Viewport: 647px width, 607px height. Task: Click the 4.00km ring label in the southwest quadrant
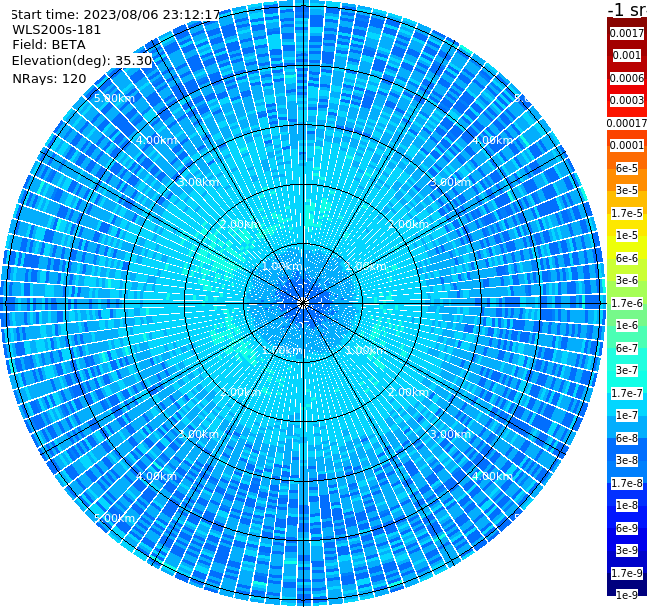click(x=156, y=476)
